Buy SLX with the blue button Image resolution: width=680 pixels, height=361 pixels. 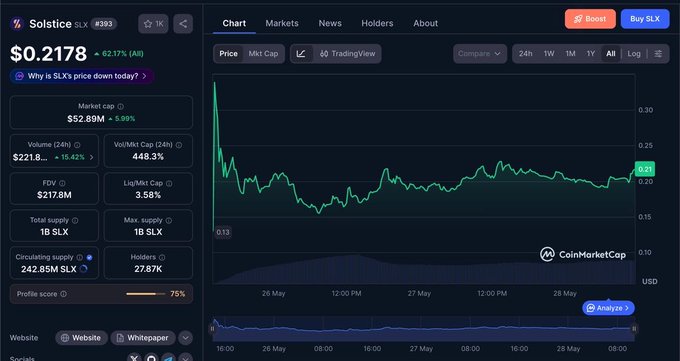(645, 19)
